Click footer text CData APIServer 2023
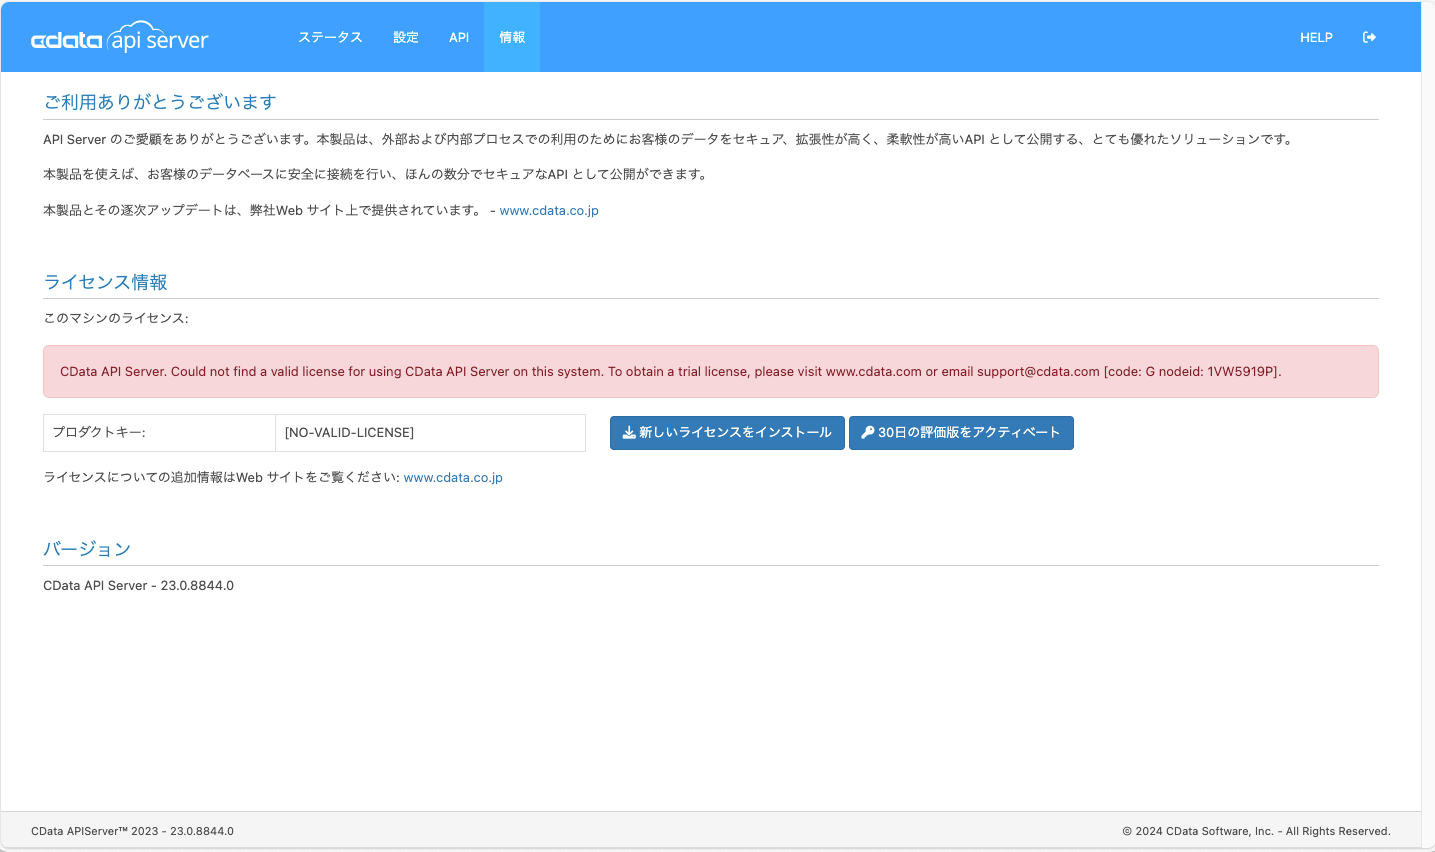This screenshot has width=1435, height=852. coord(132,831)
